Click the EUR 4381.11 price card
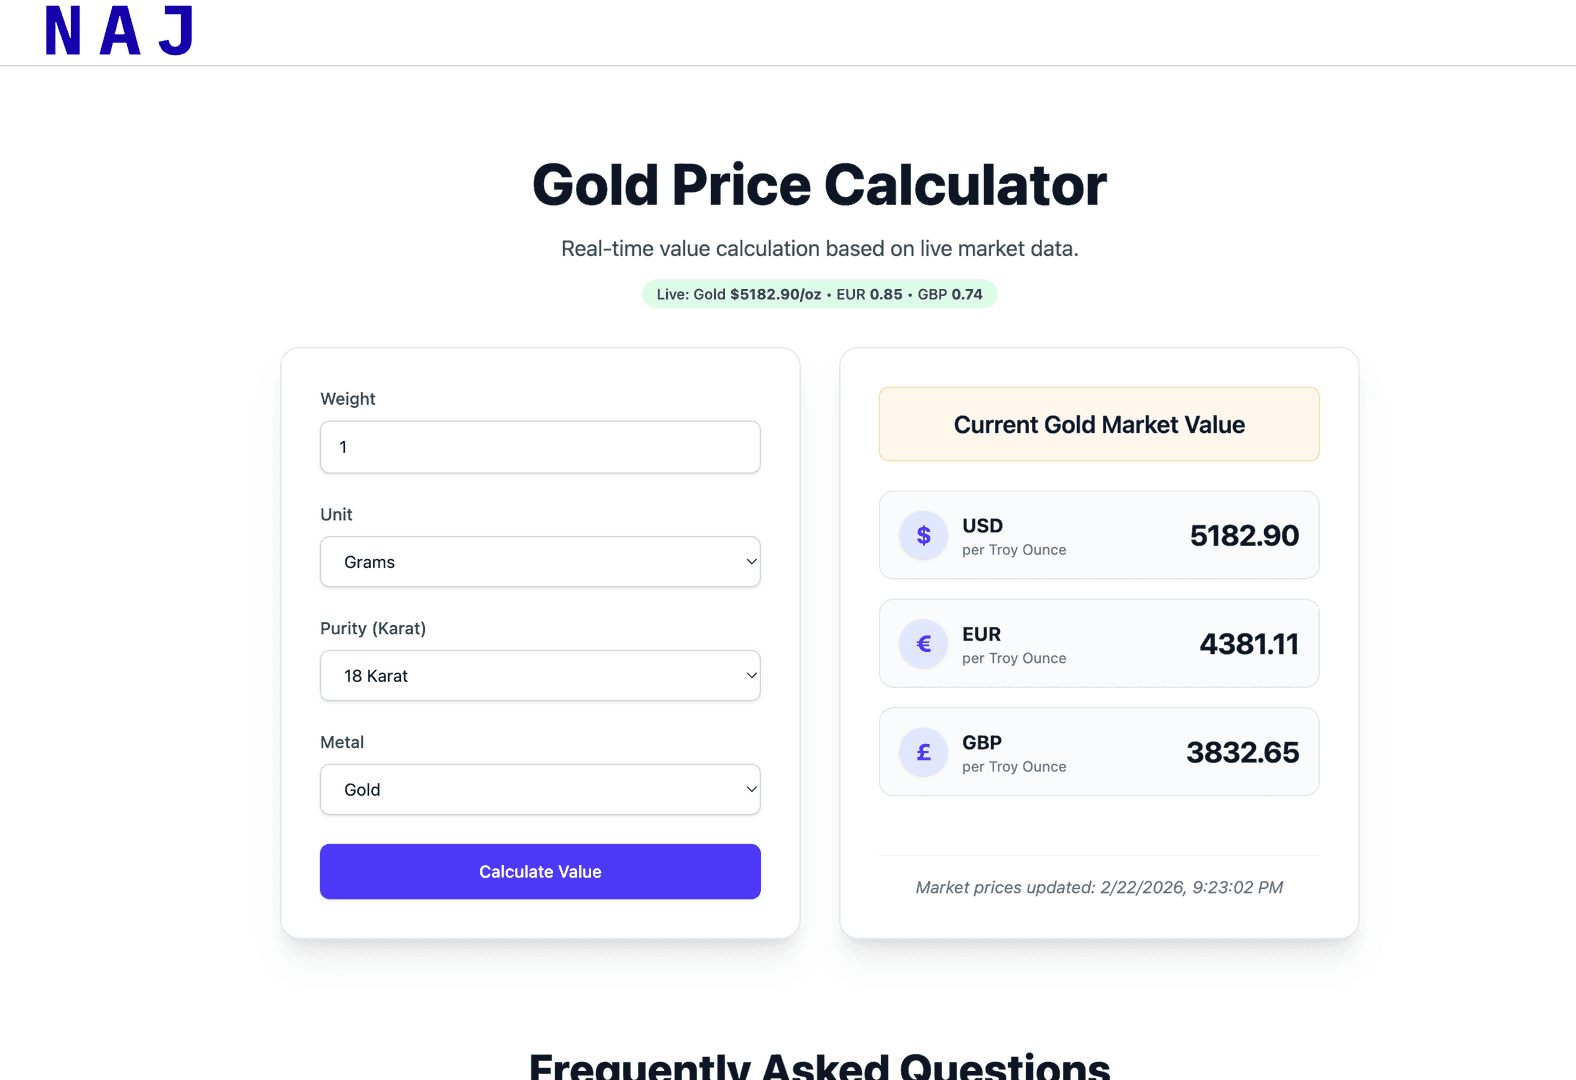The width and height of the screenshot is (1576, 1080). (x=1098, y=643)
